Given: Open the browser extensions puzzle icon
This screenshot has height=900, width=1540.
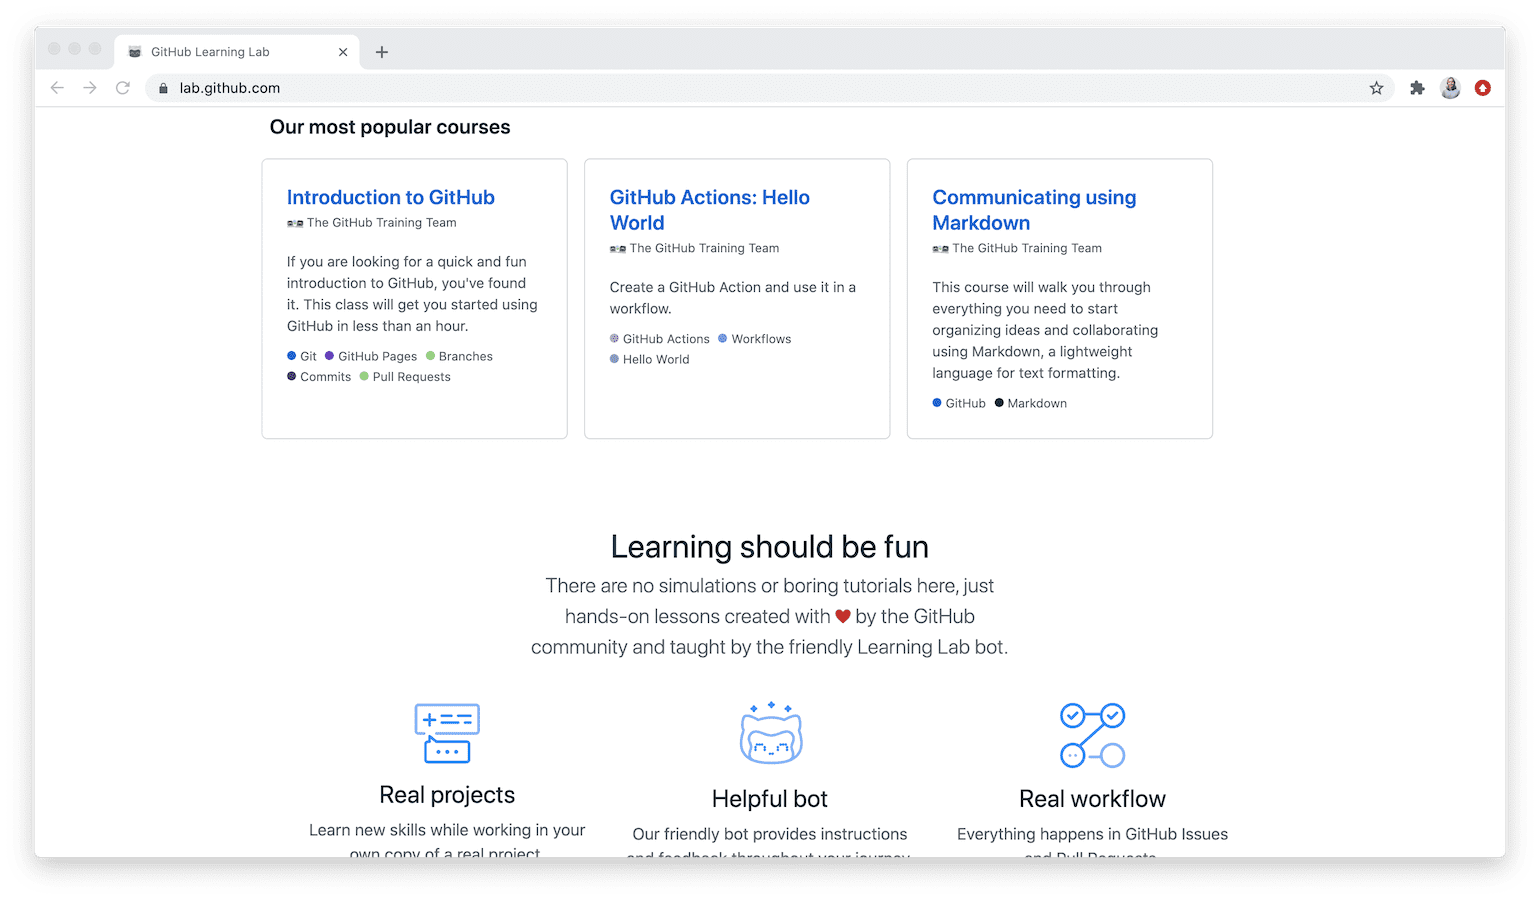Looking at the screenshot, I should (1417, 88).
